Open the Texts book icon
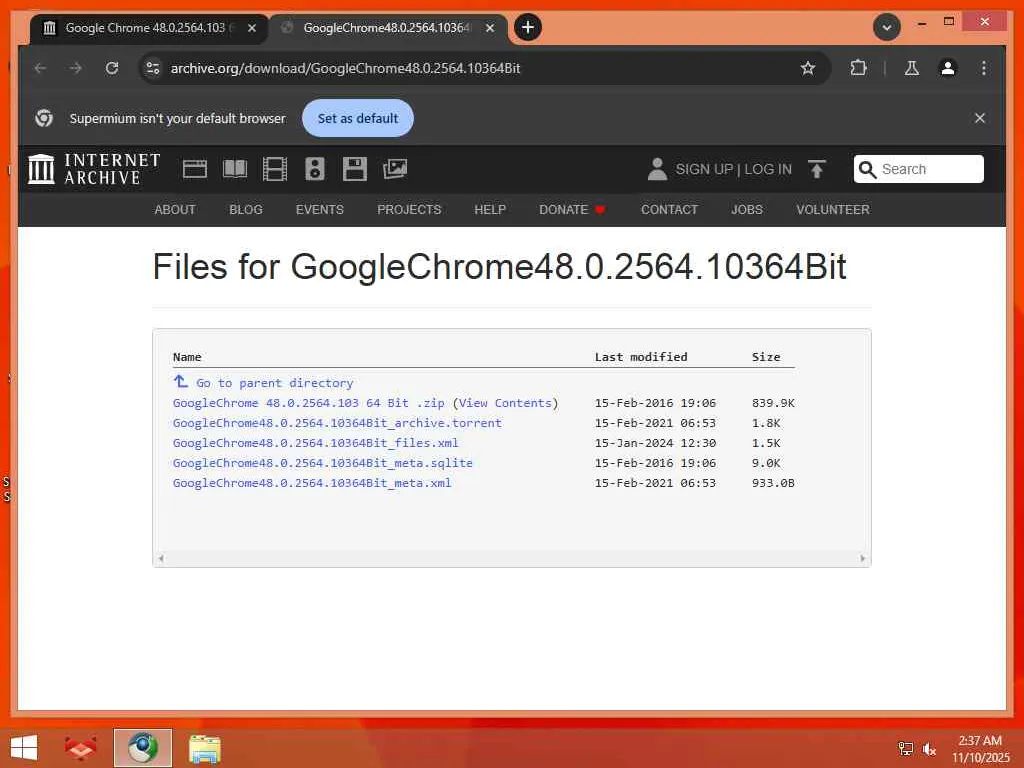The image size is (1024, 768). click(x=235, y=169)
